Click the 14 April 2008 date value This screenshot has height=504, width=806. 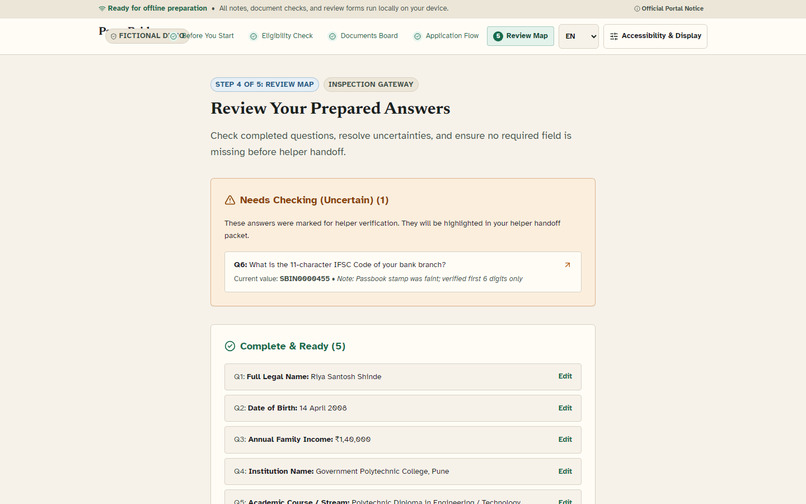(x=323, y=408)
